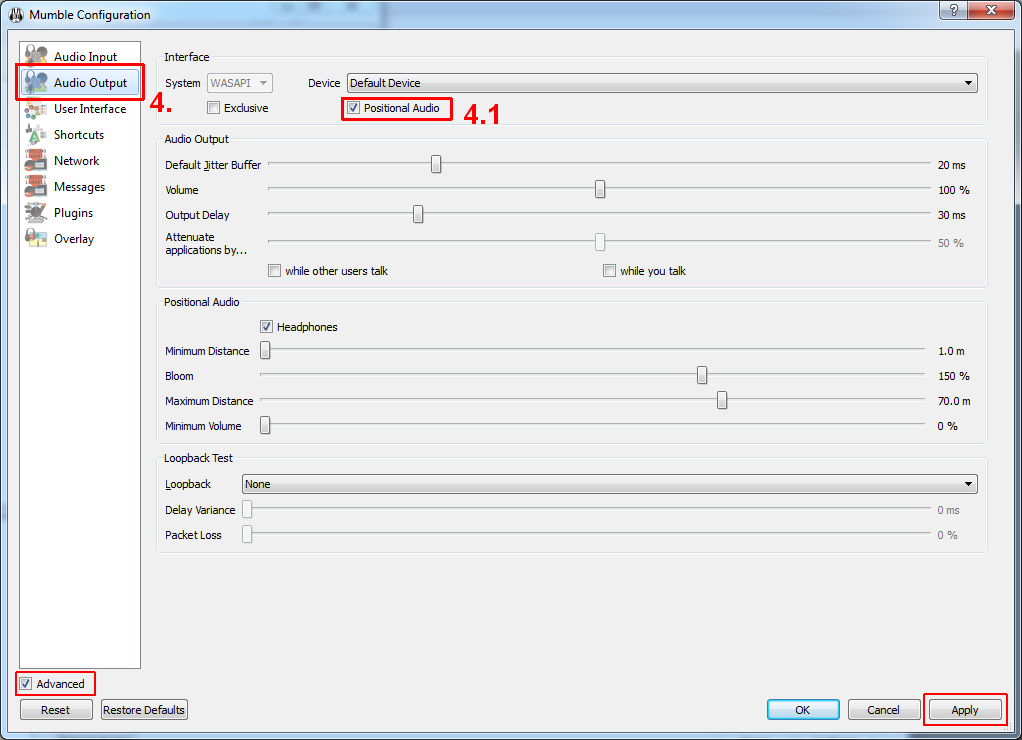Click the Maximum Distance slider handle
Image resolution: width=1022 pixels, height=740 pixels.
coord(722,400)
